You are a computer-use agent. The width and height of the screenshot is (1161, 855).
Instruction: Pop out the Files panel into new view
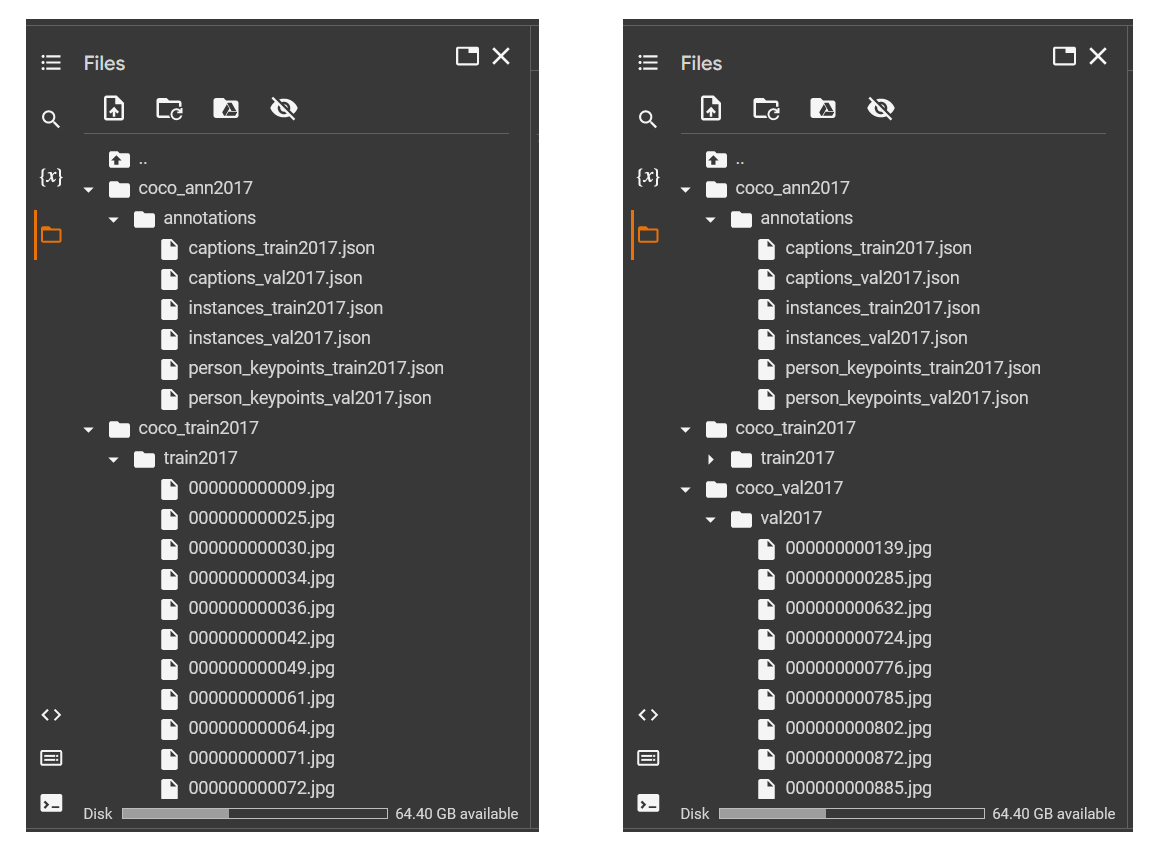click(467, 56)
